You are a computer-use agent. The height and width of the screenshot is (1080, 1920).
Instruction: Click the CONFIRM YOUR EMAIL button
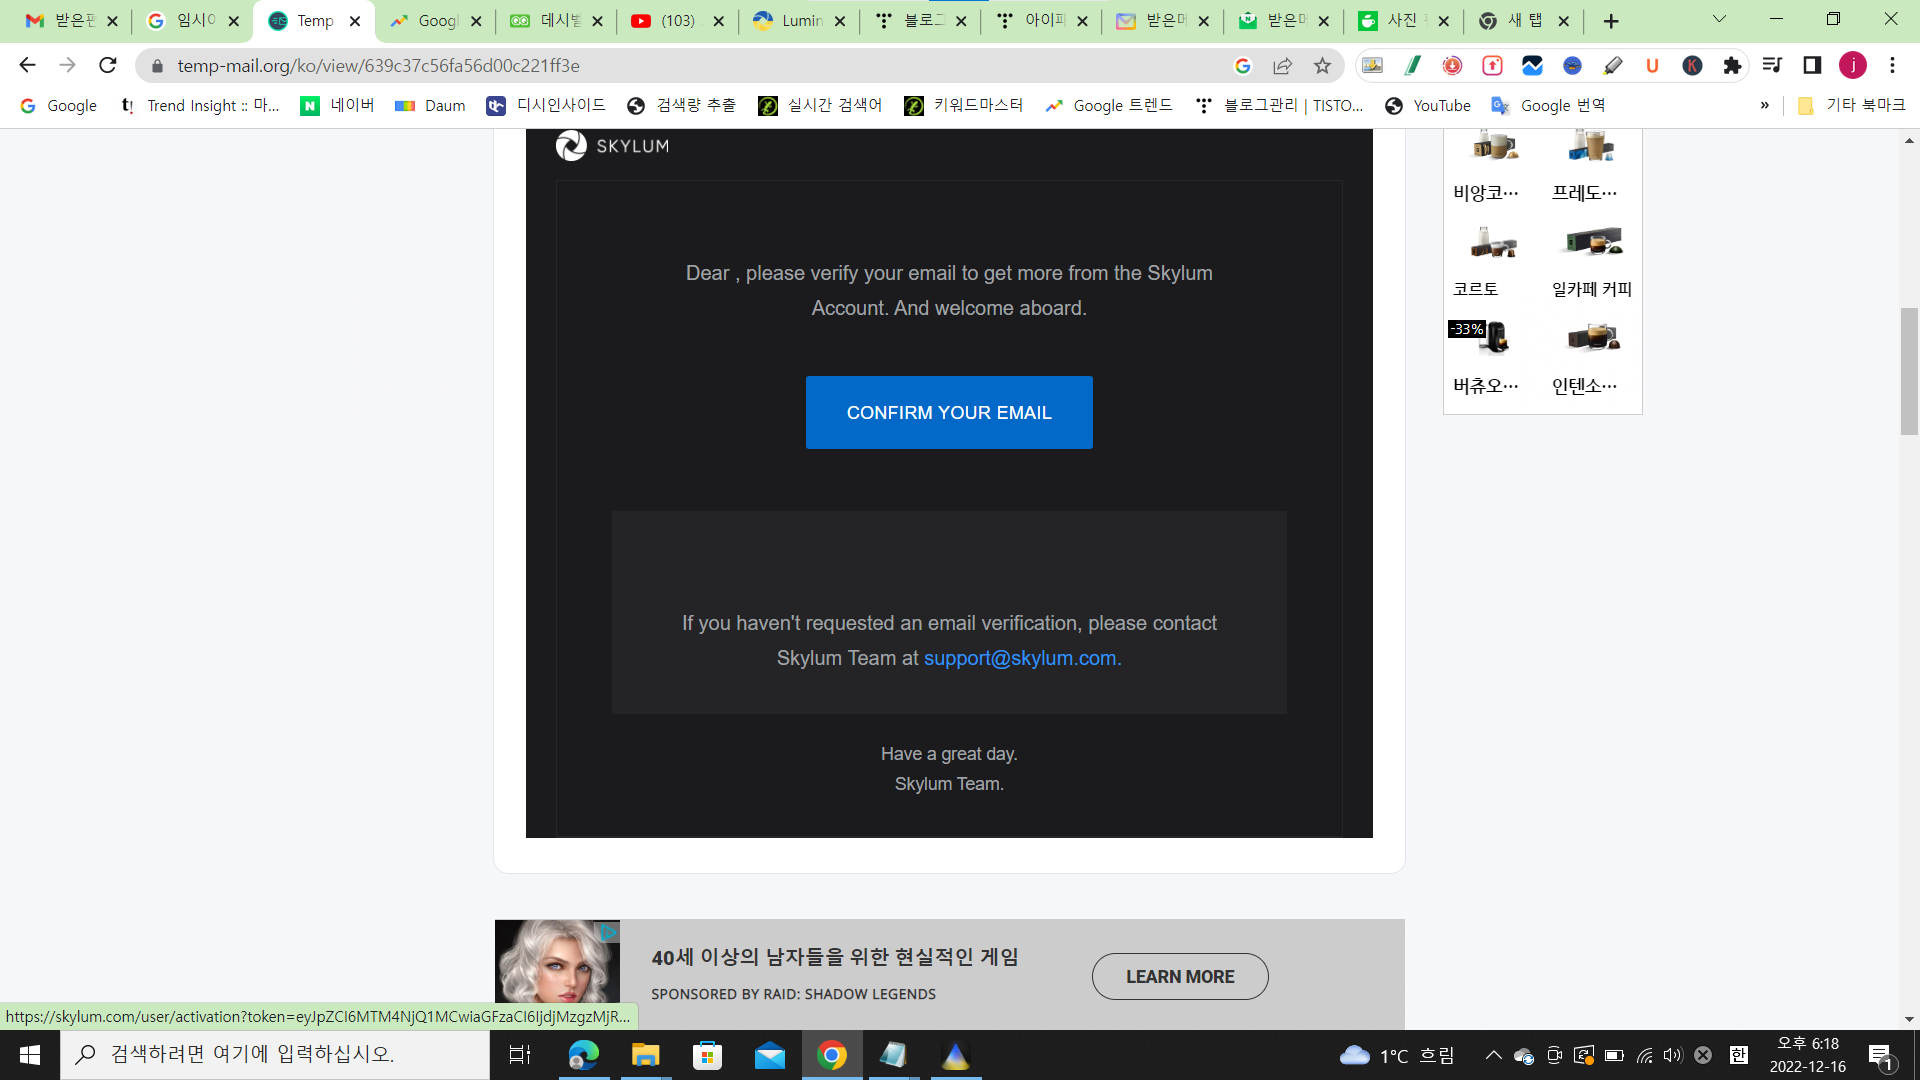pos(949,412)
